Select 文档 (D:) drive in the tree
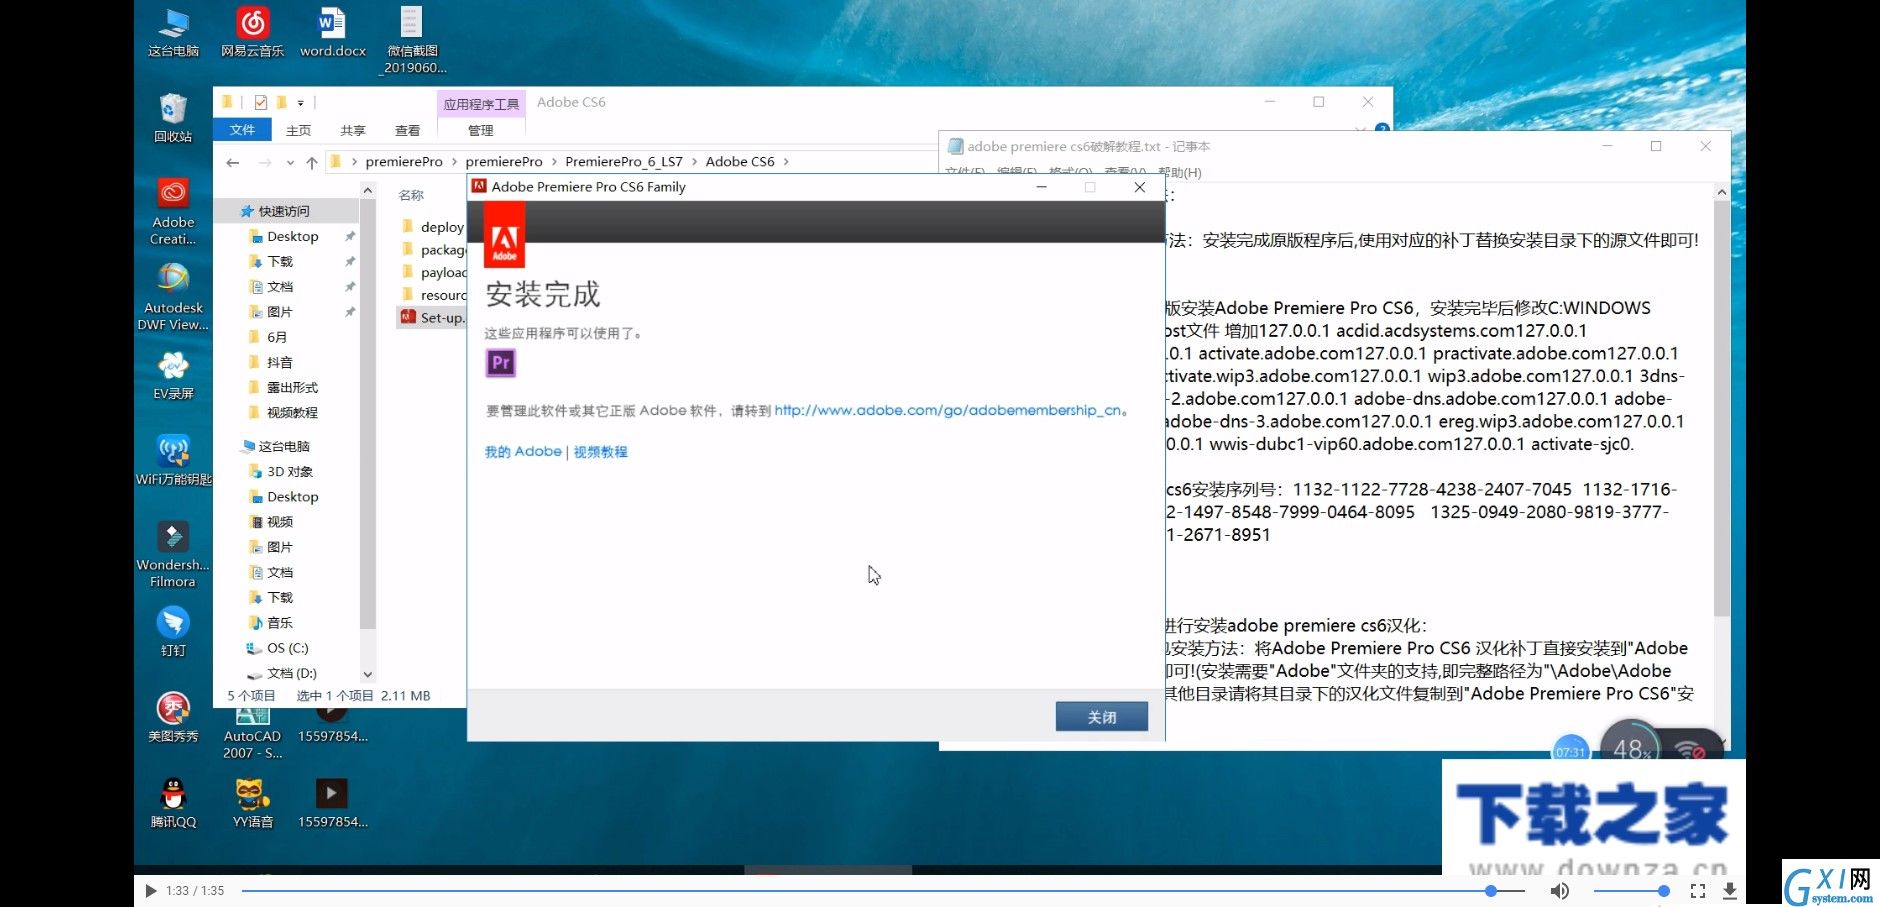Image resolution: width=1880 pixels, height=907 pixels. pos(291,673)
